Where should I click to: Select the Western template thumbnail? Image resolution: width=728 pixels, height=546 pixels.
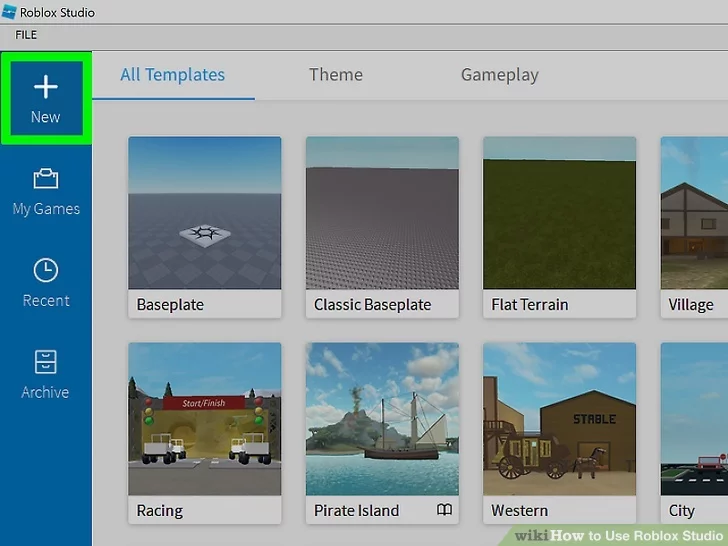point(559,419)
